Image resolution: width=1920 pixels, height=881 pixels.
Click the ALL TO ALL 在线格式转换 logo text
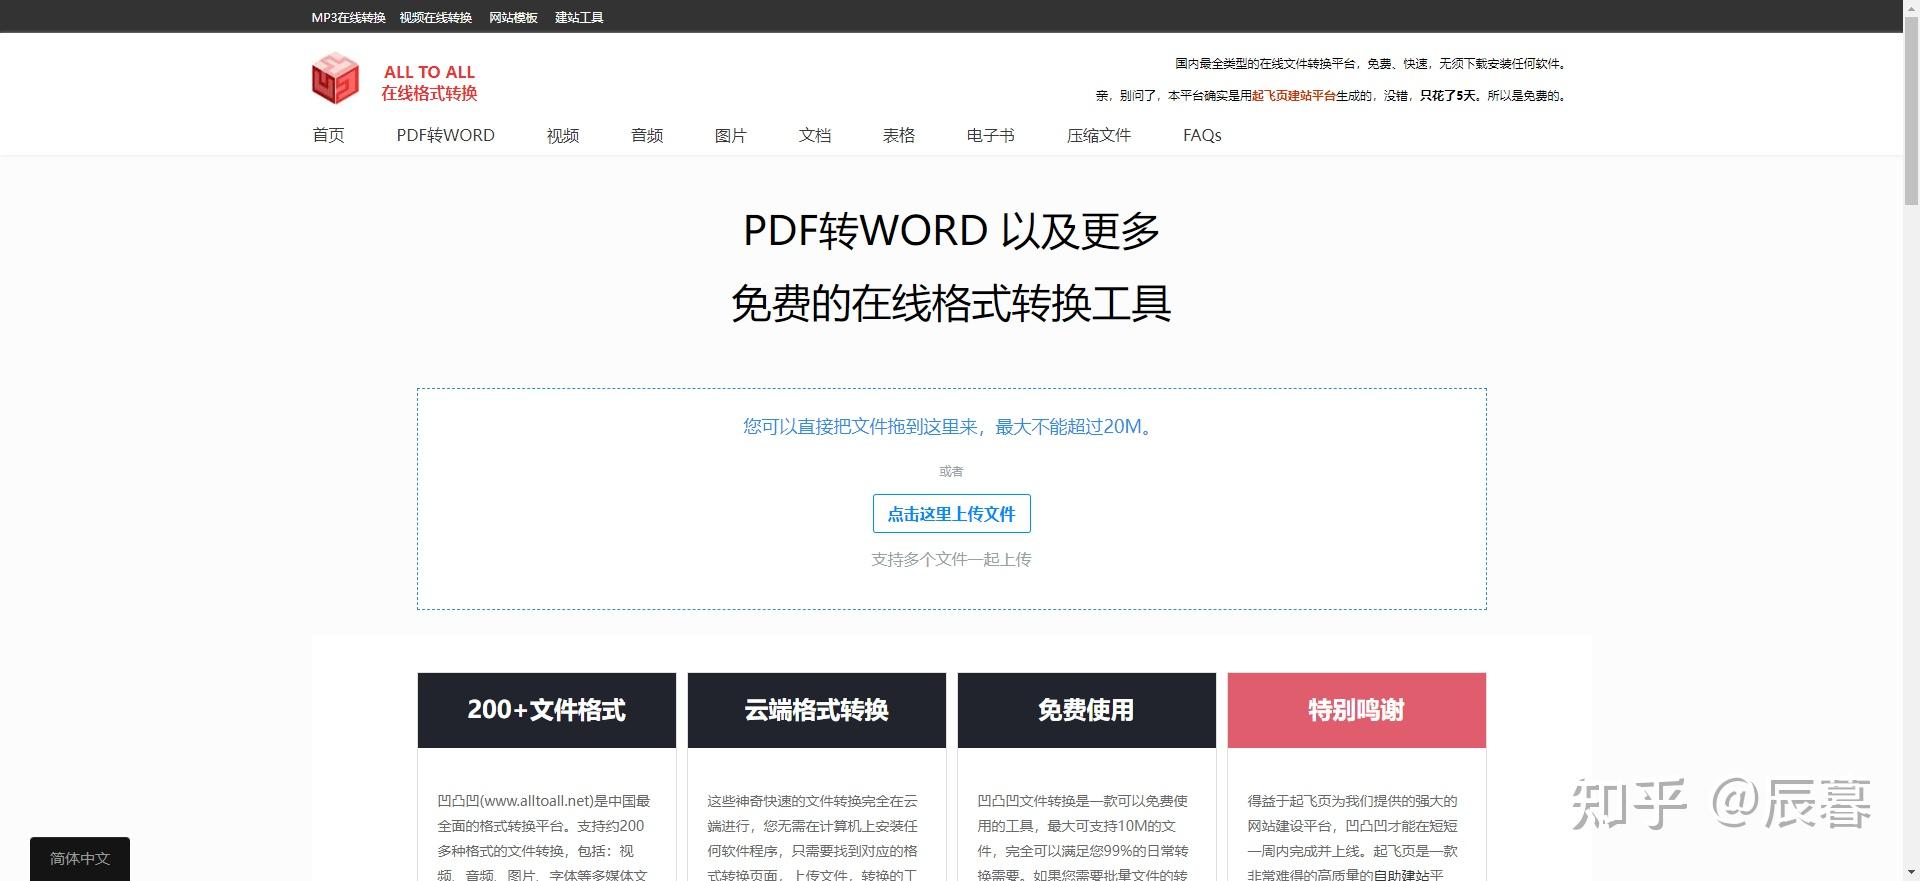click(429, 82)
